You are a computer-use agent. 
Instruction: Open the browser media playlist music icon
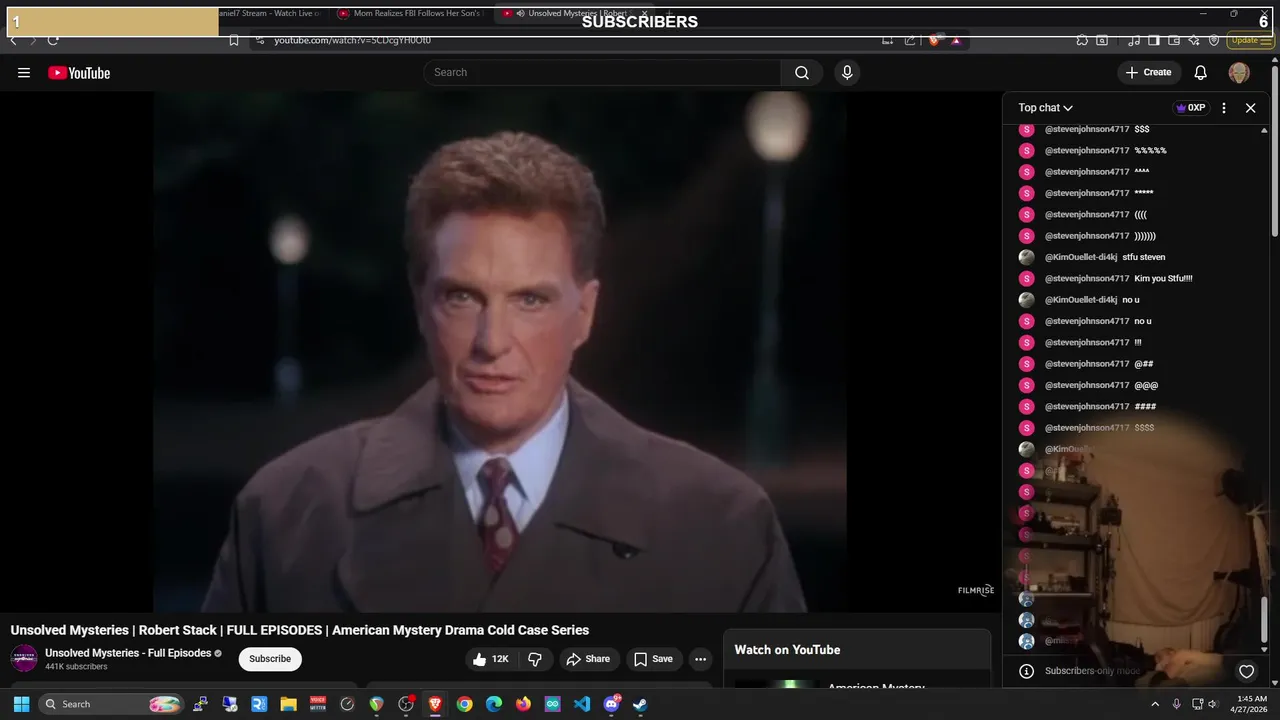[x=1134, y=40]
